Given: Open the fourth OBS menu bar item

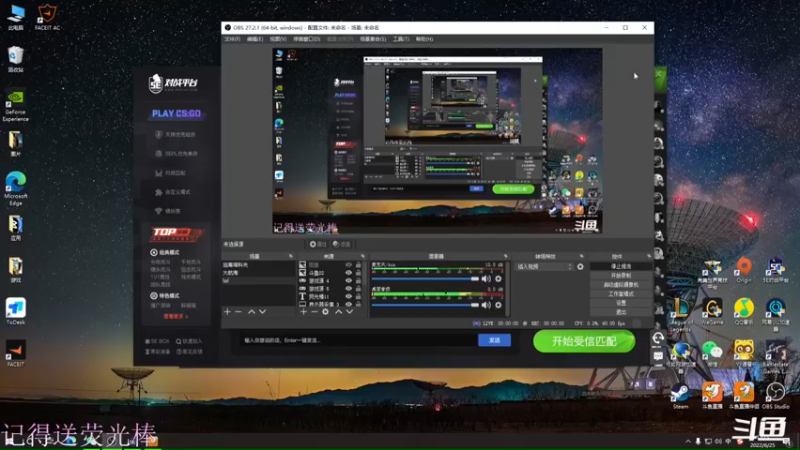Looking at the screenshot, I should 307,39.
